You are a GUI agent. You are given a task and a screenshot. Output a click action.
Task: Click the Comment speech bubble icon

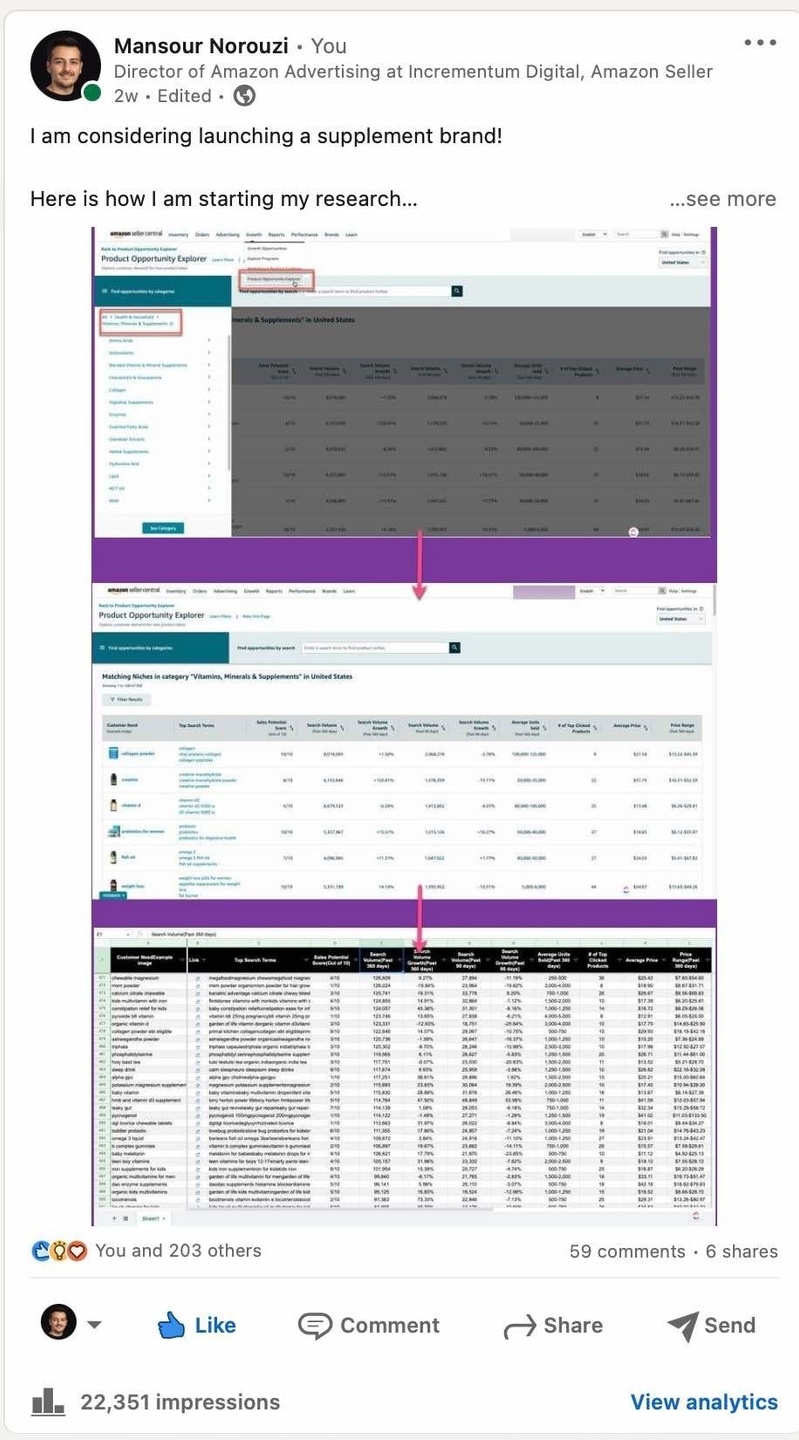315,1326
